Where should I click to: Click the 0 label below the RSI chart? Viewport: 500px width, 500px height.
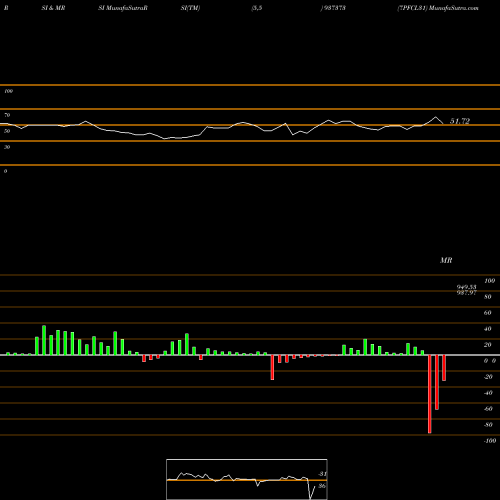5,171
